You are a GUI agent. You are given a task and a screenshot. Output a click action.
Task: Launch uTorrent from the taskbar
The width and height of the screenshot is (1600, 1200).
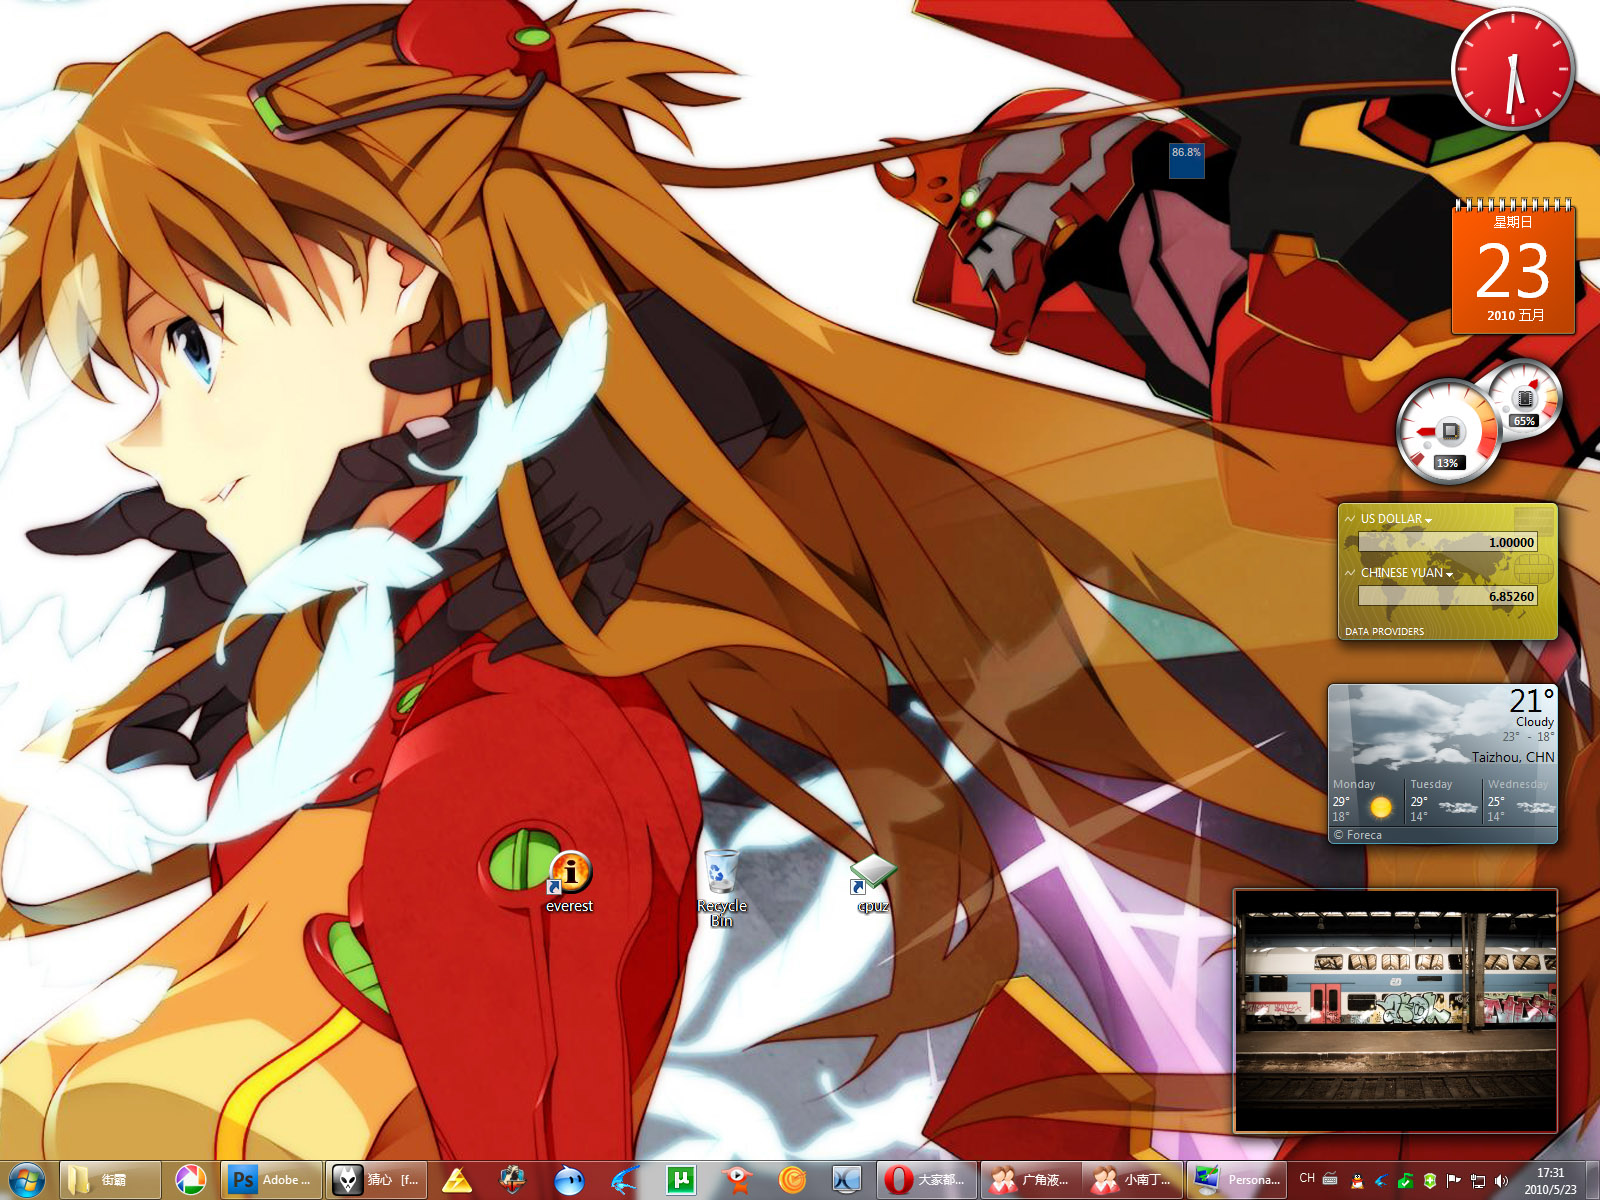[681, 1180]
